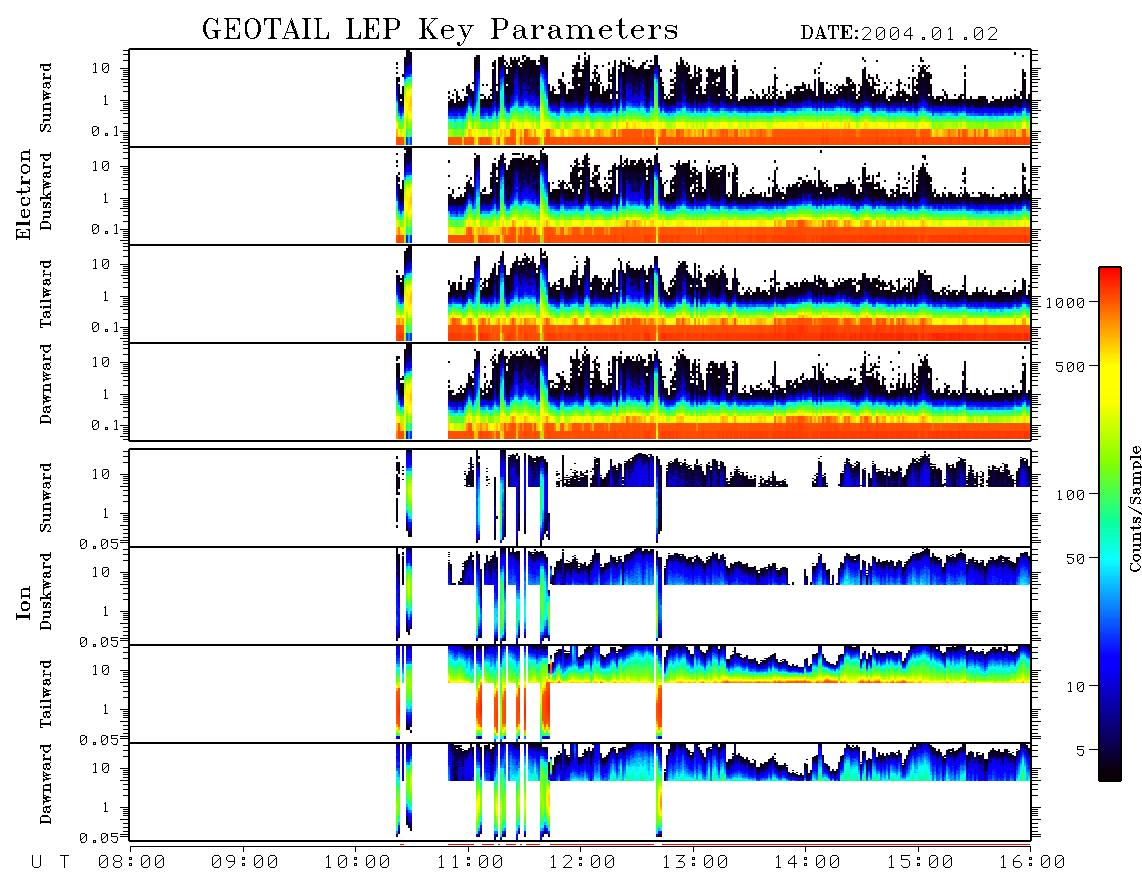
Task: Click the Electron Duskward spectrogram panel
Action: click(580, 195)
